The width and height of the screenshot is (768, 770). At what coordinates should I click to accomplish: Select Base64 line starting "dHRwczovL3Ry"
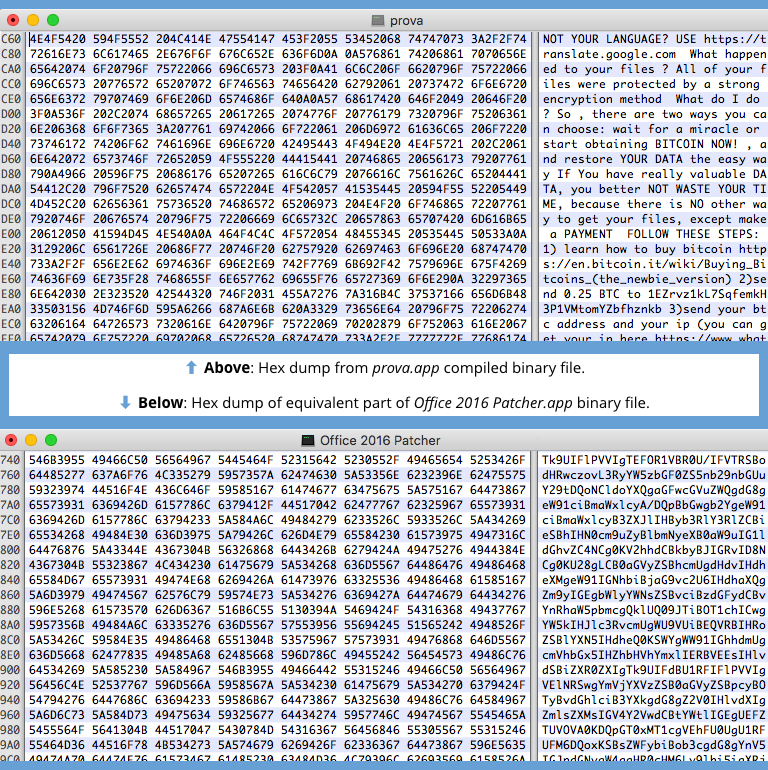654,475
